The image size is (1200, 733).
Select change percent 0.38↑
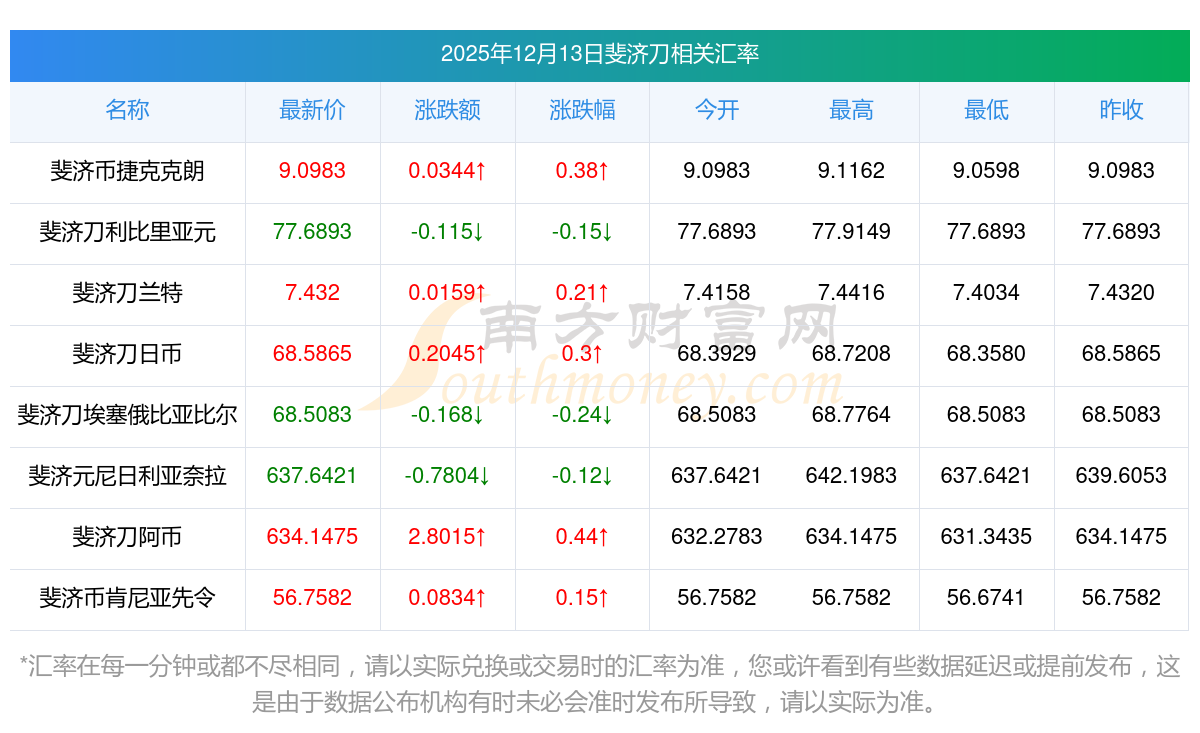coord(582,171)
